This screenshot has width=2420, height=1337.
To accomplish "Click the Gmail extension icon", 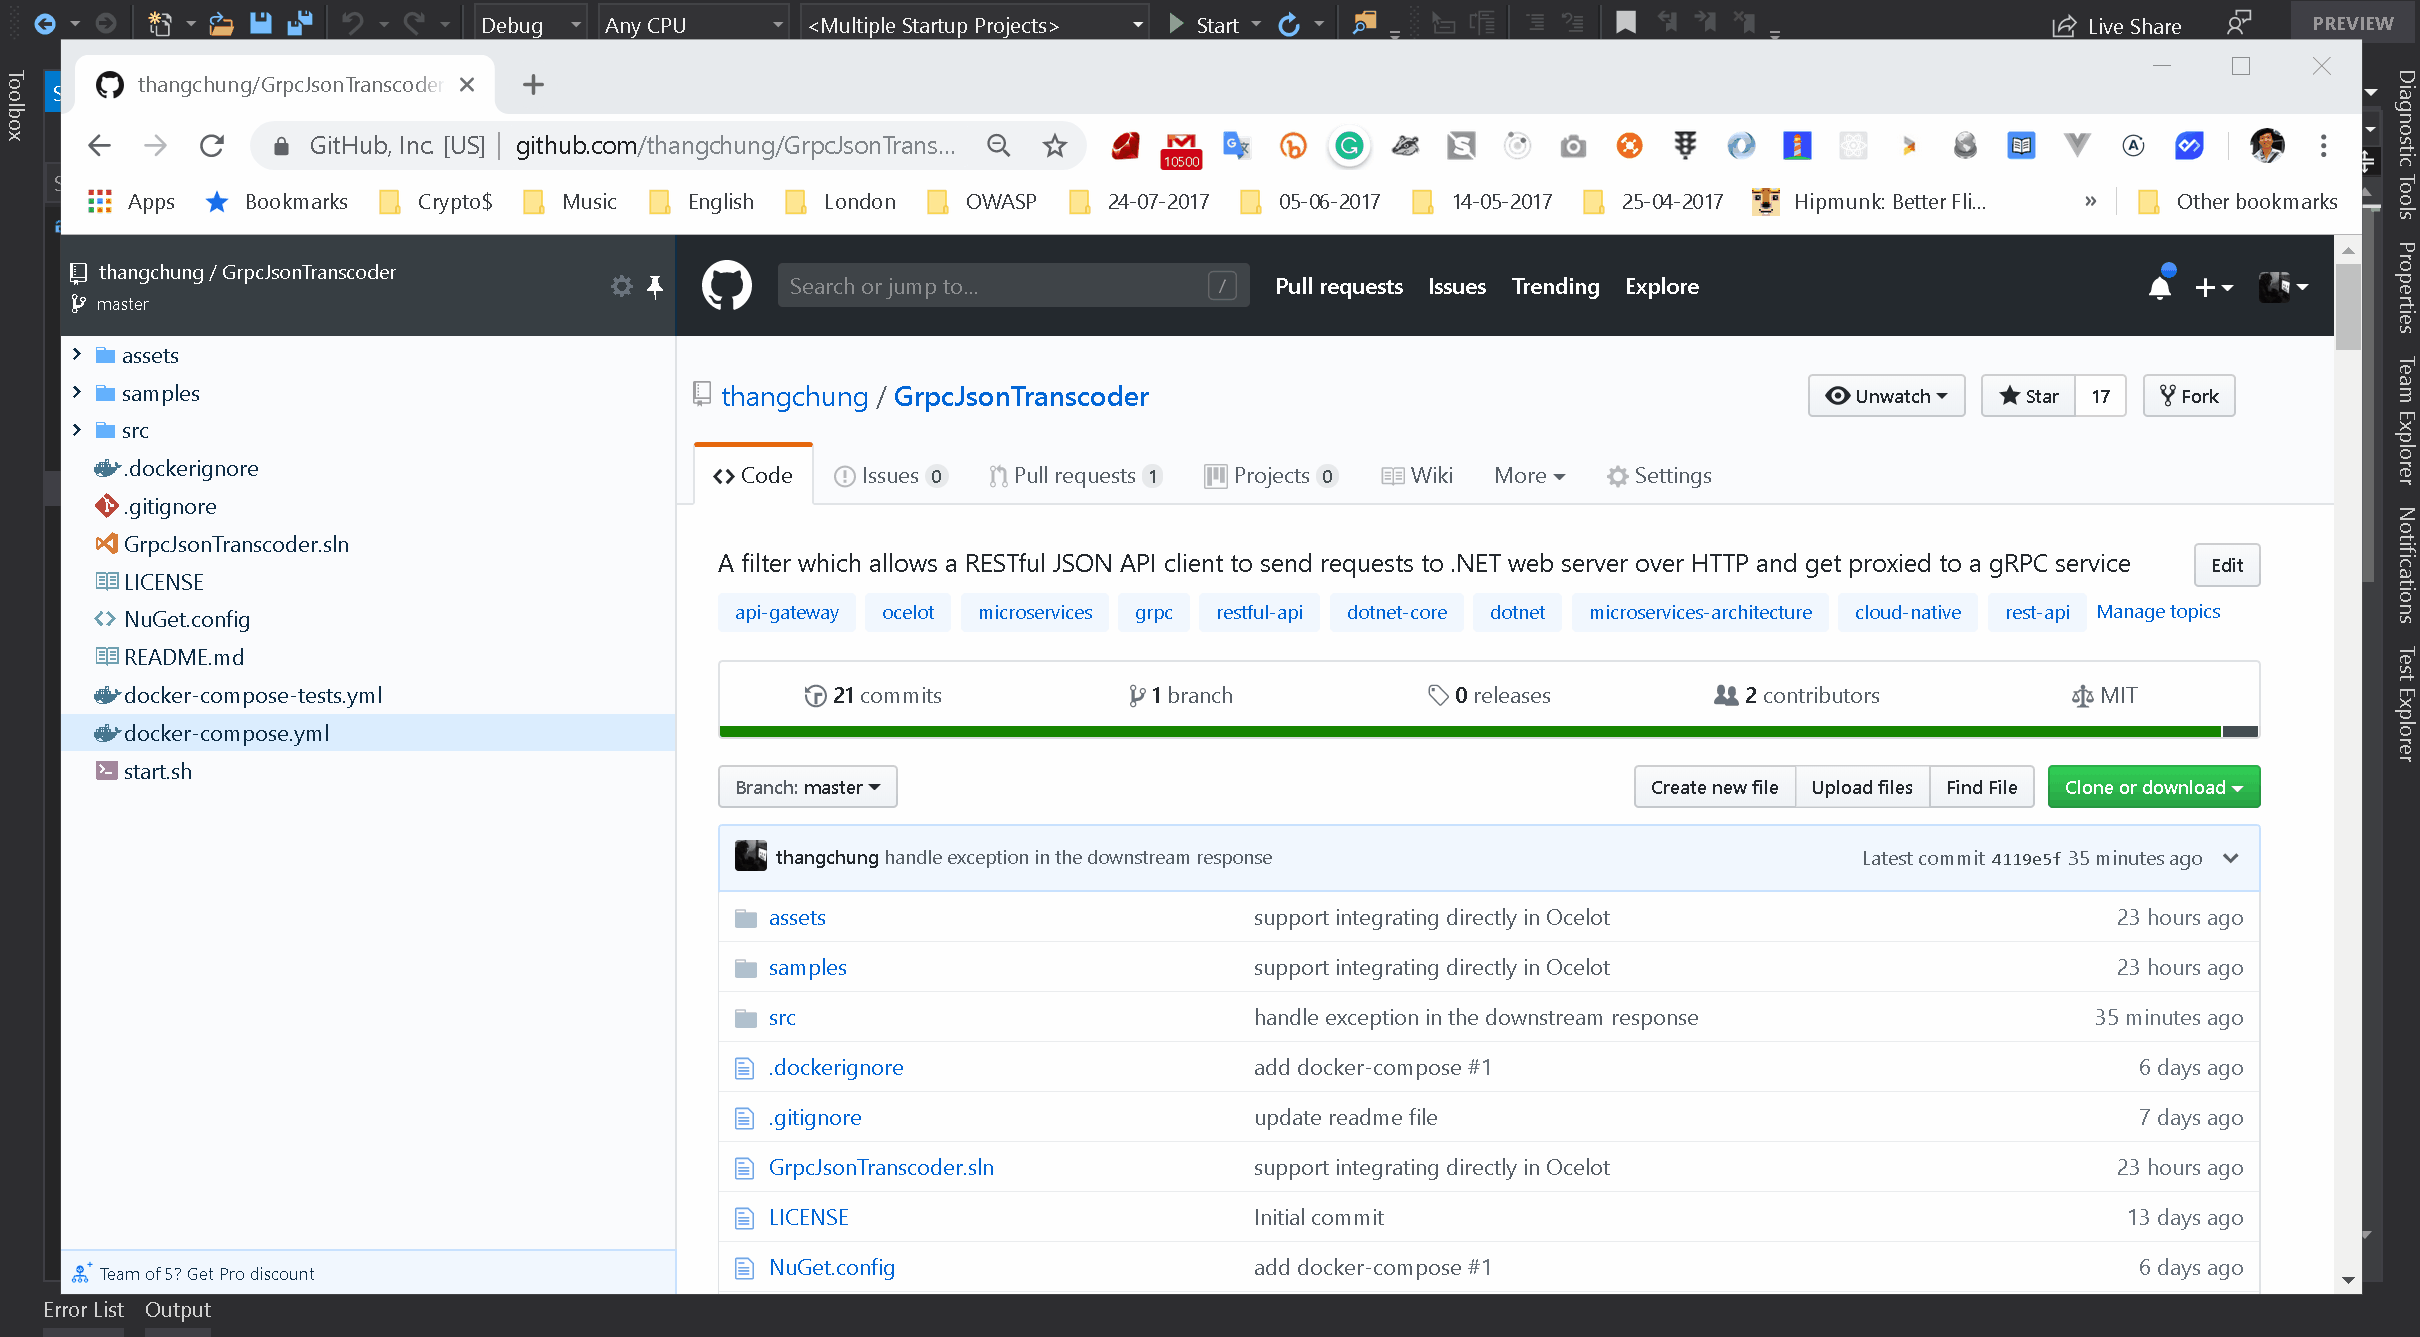I will tap(1181, 147).
